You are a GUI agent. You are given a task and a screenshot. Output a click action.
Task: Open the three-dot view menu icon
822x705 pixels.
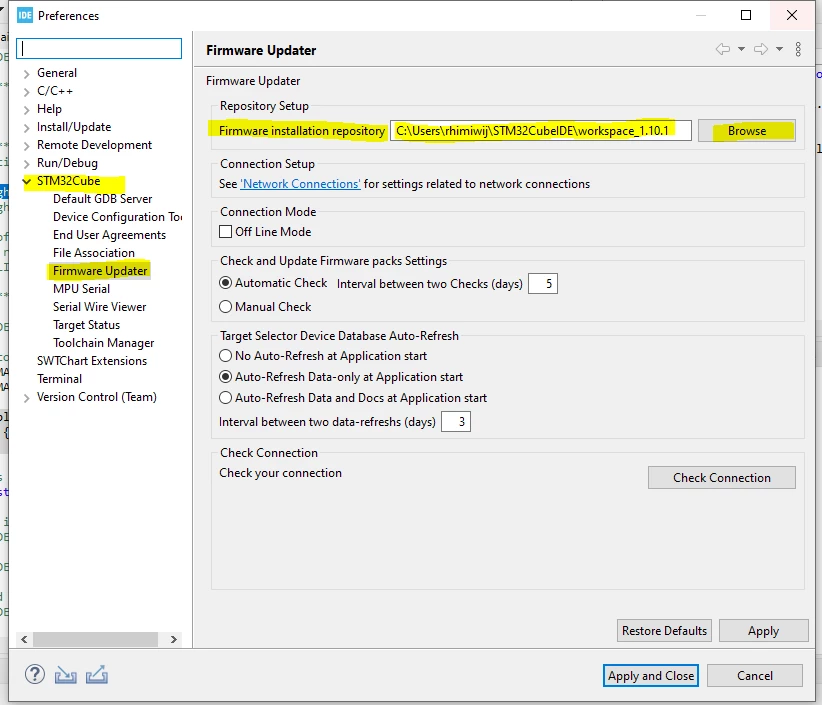pos(798,49)
